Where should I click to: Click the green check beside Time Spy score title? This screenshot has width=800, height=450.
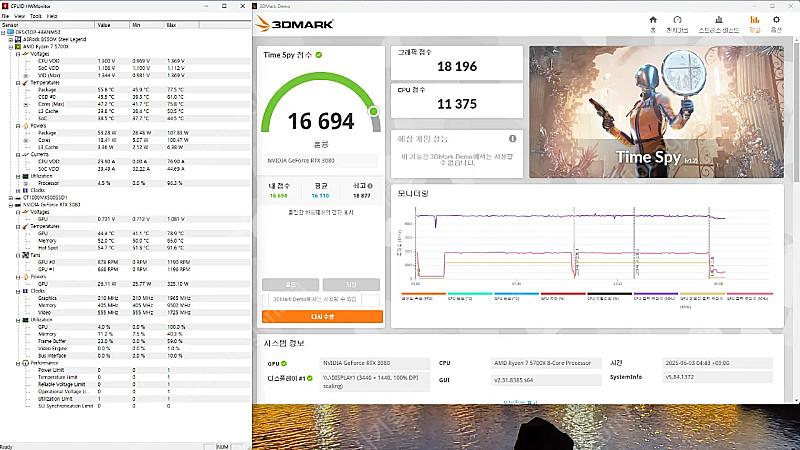(x=319, y=55)
